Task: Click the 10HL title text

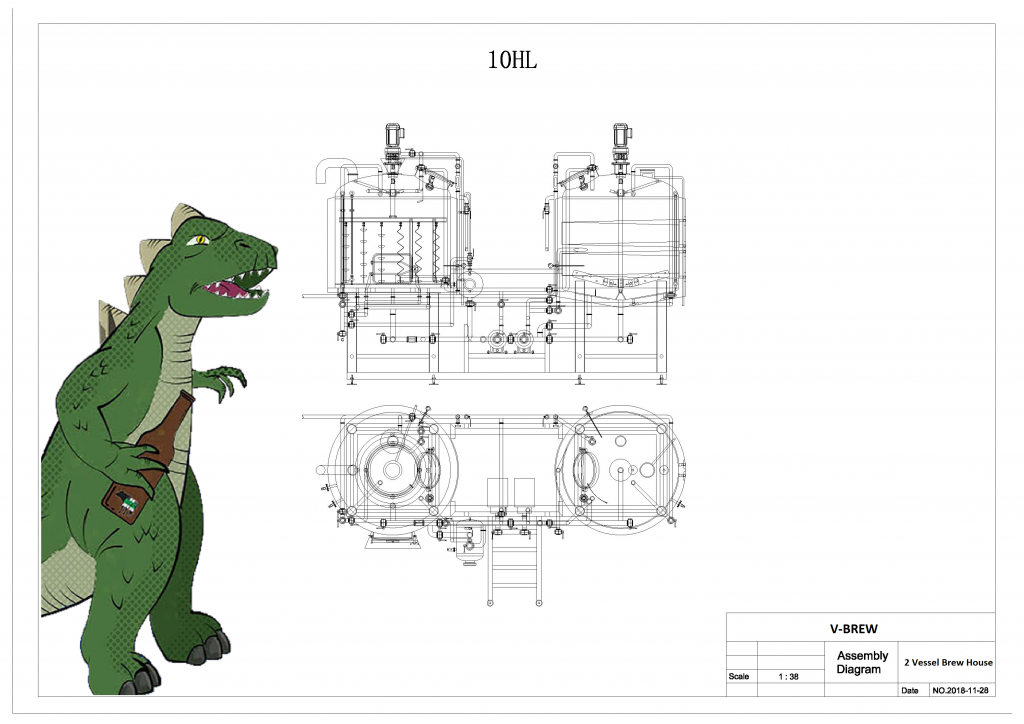Action: pos(512,60)
